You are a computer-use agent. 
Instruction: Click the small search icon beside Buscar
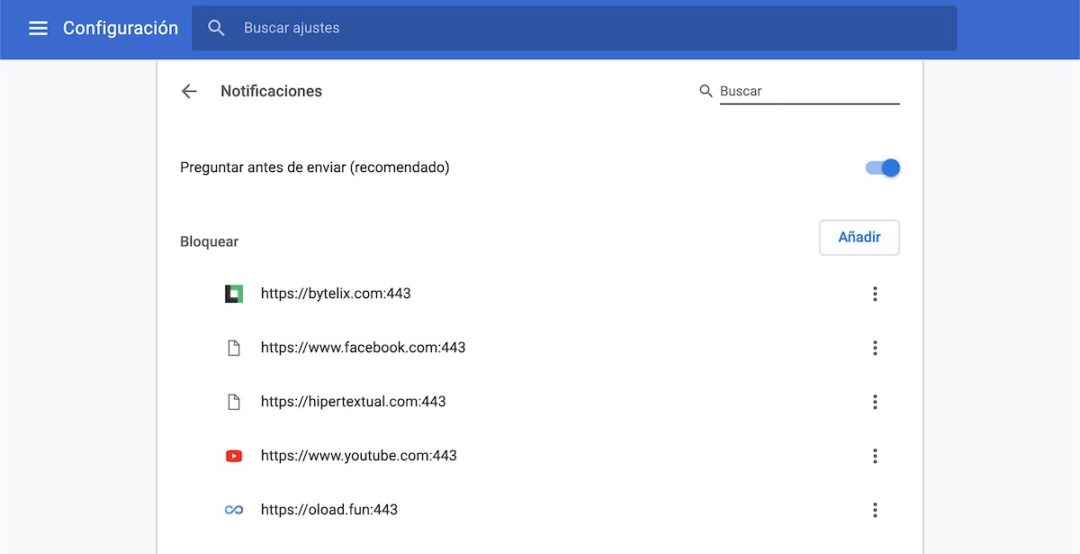point(705,91)
